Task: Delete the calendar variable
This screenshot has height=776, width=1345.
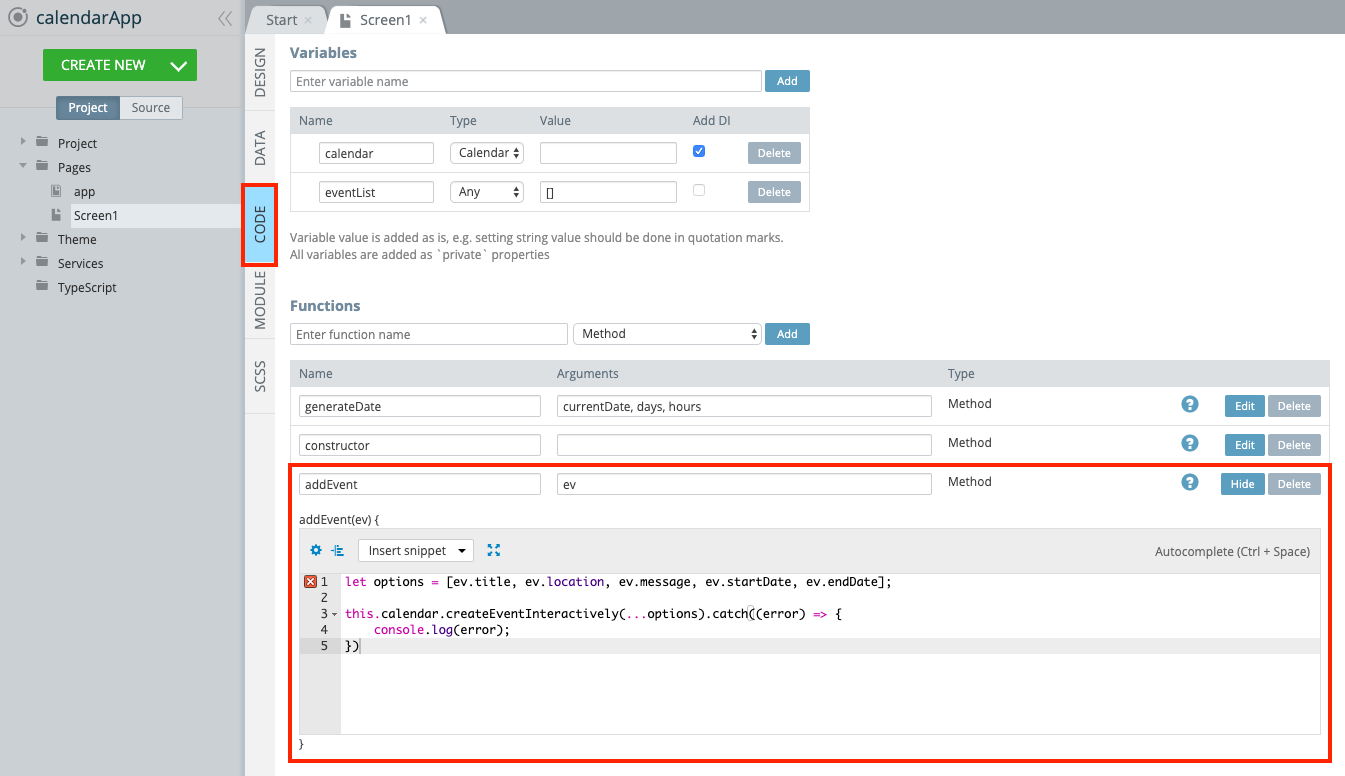Action: (x=774, y=153)
